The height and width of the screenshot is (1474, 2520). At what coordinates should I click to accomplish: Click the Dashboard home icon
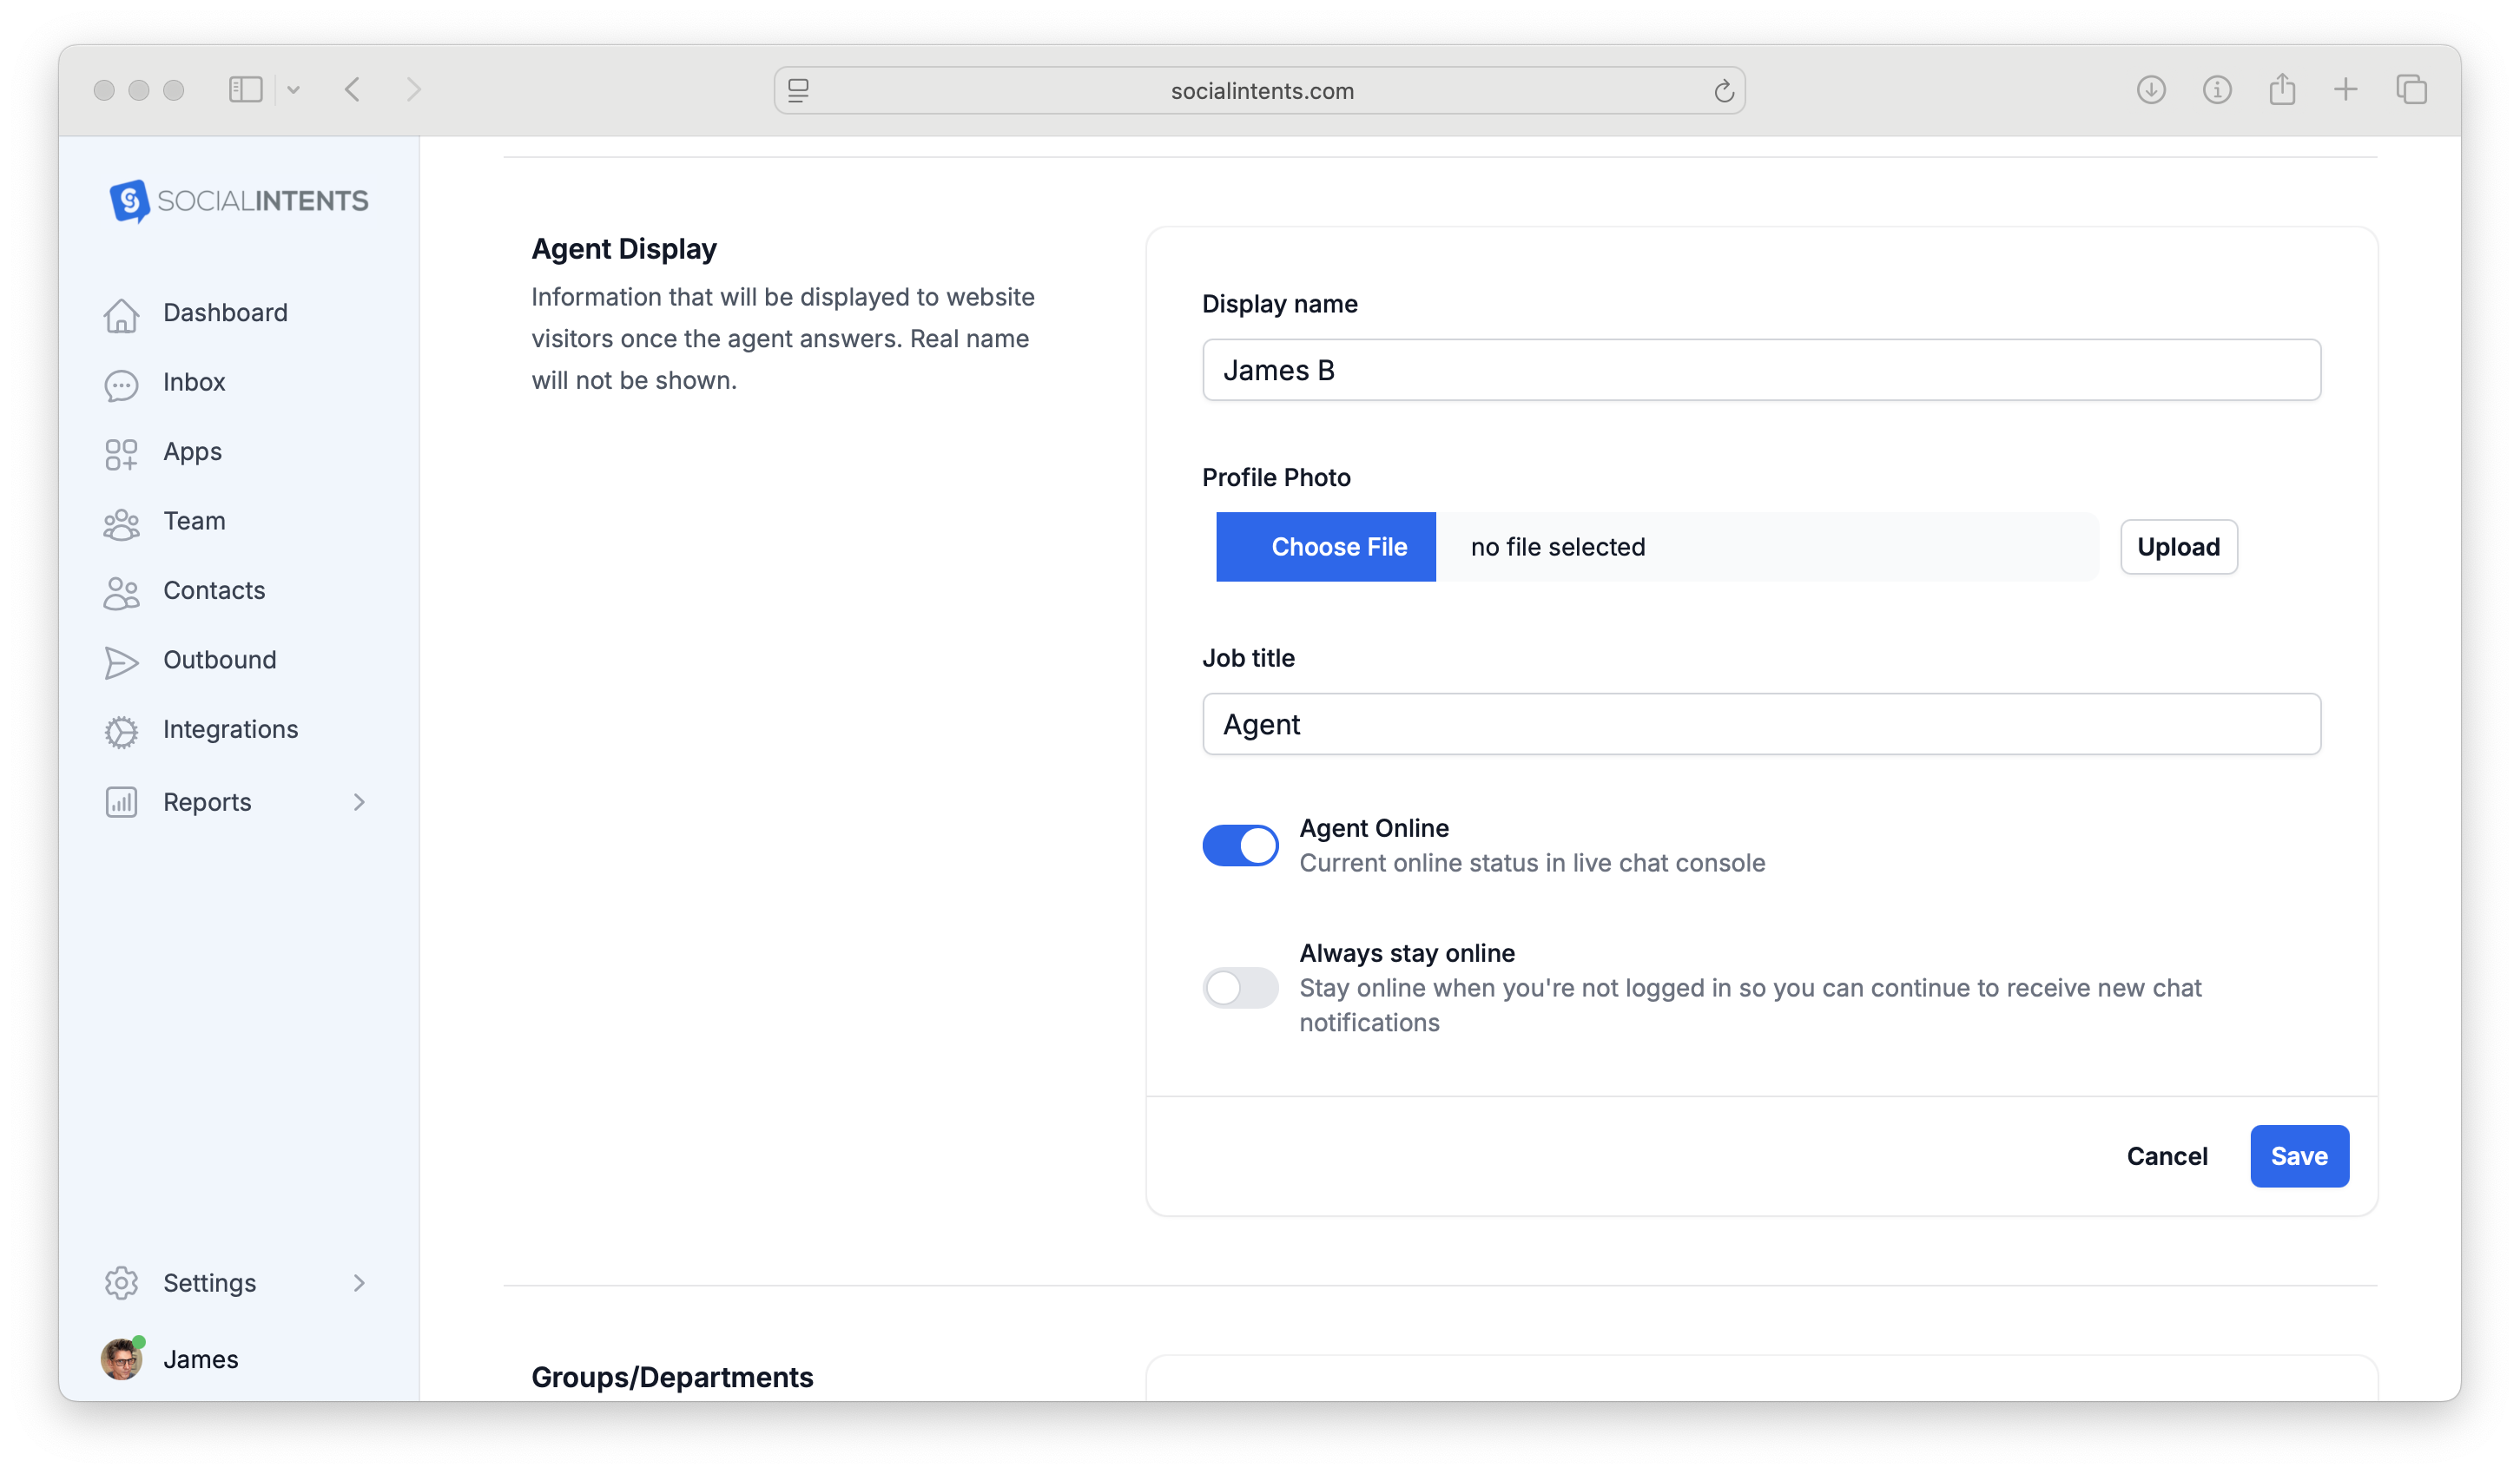121,314
